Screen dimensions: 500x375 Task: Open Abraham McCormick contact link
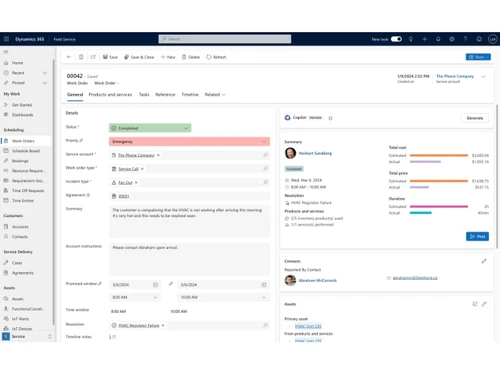pos(318,280)
